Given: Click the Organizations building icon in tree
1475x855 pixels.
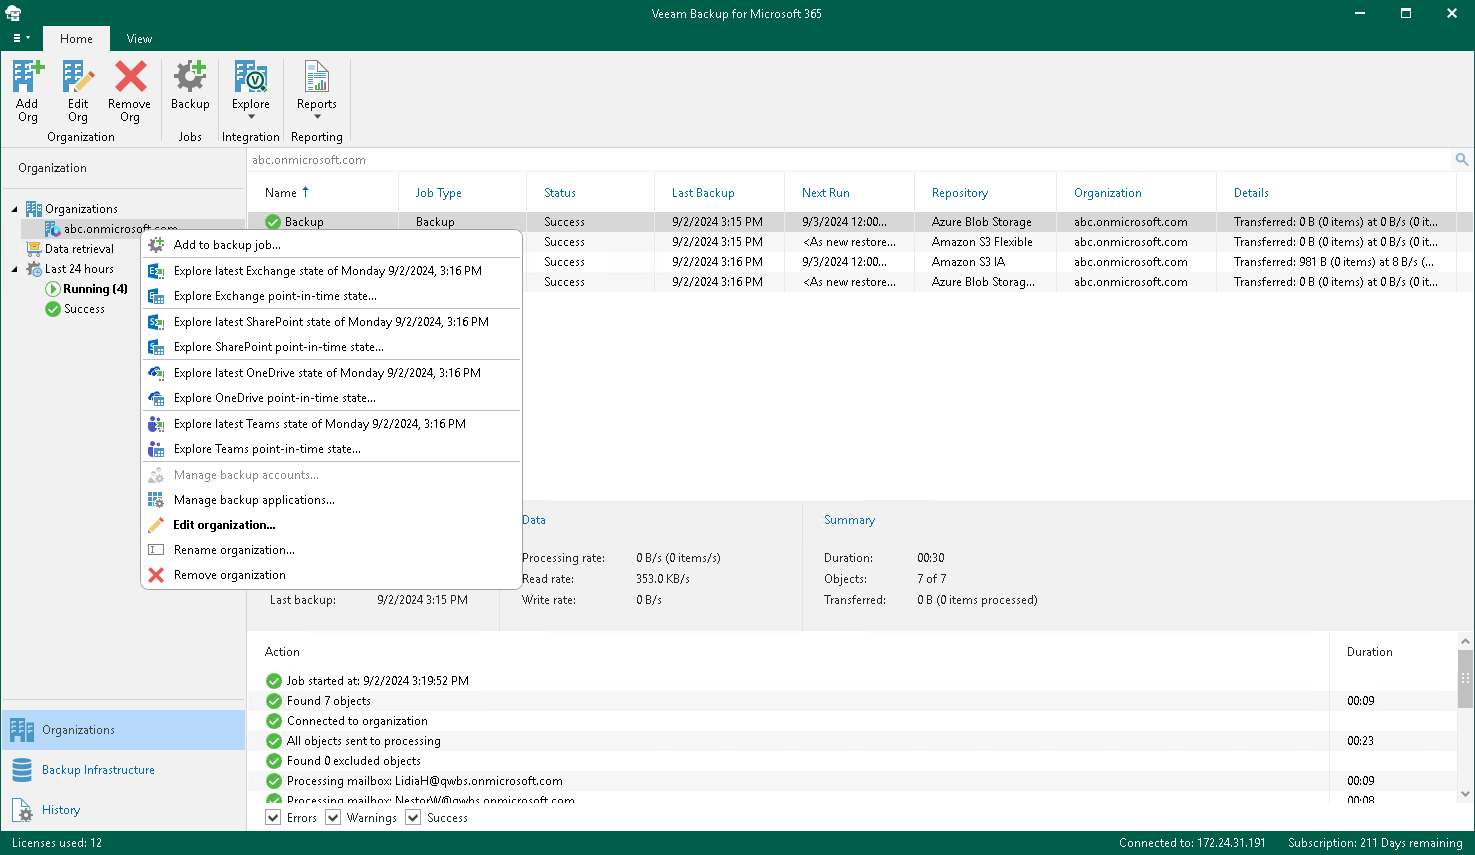Looking at the screenshot, I should pyautogui.click(x=34, y=209).
